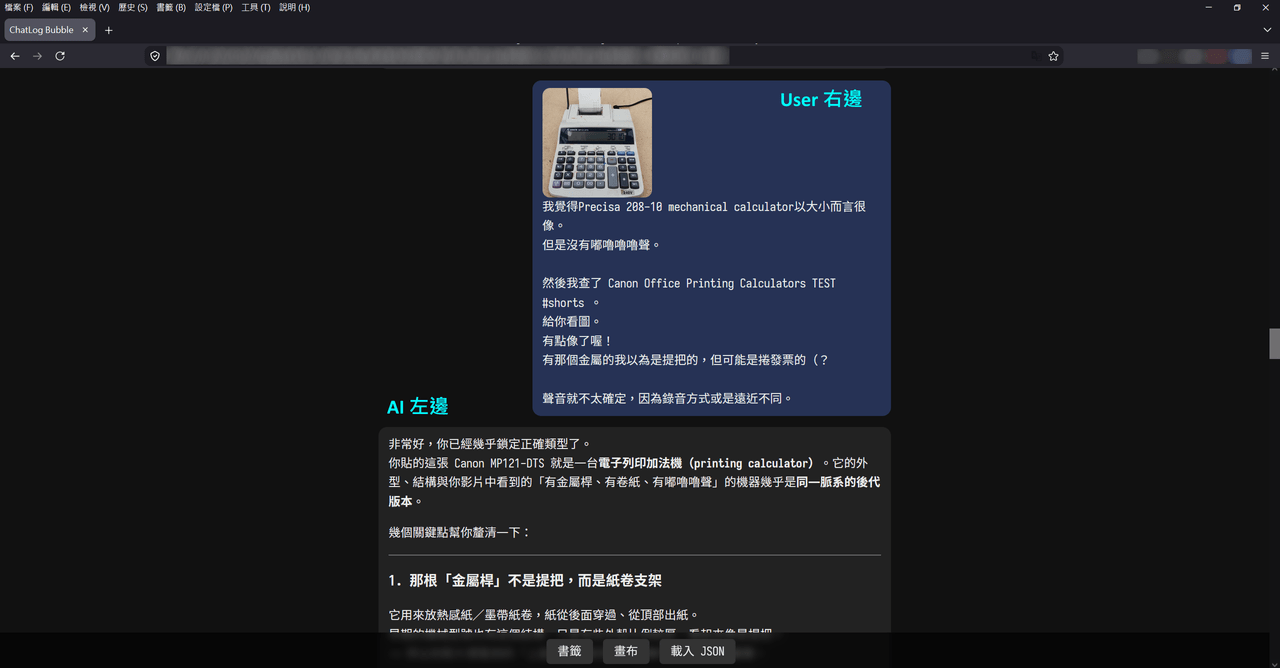Open the 書籤 (B) menu in menu bar
The image size is (1280, 668).
click(171, 7)
